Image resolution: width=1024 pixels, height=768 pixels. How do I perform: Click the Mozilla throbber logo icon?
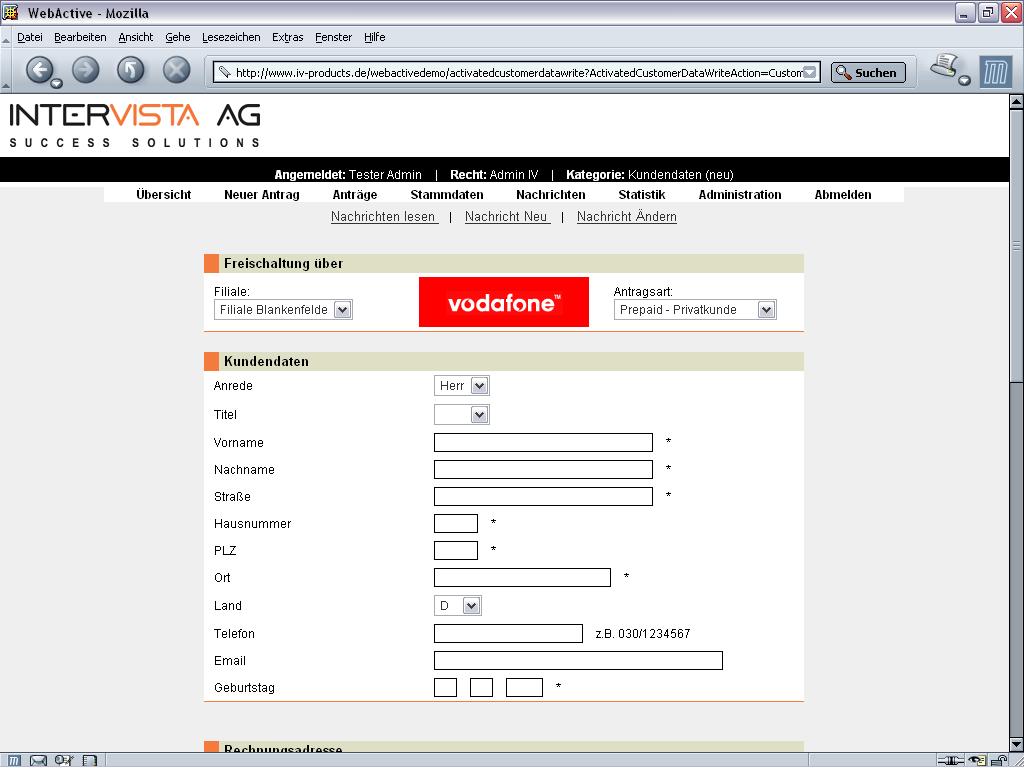995,72
